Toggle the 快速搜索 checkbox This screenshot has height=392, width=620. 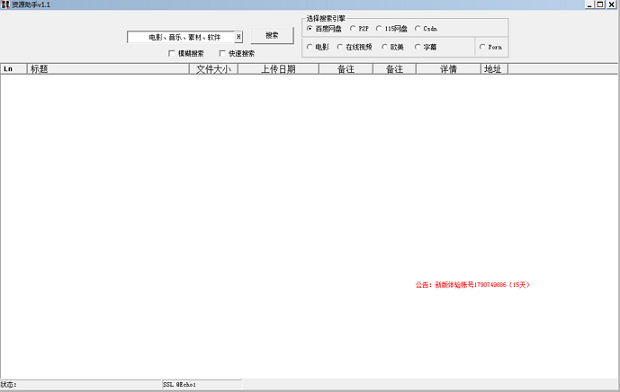tap(222, 53)
